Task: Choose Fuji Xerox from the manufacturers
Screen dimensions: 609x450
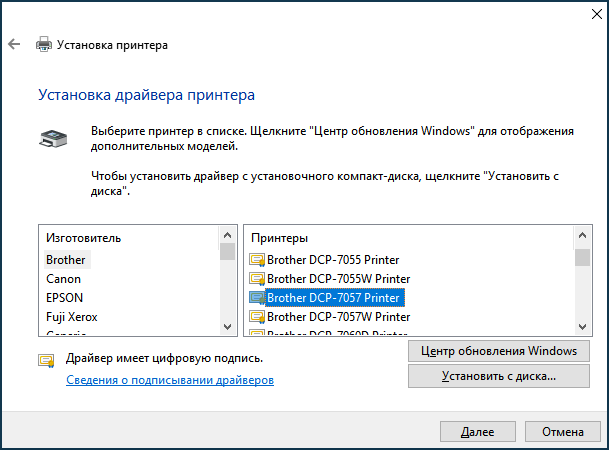Action: coord(71,317)
